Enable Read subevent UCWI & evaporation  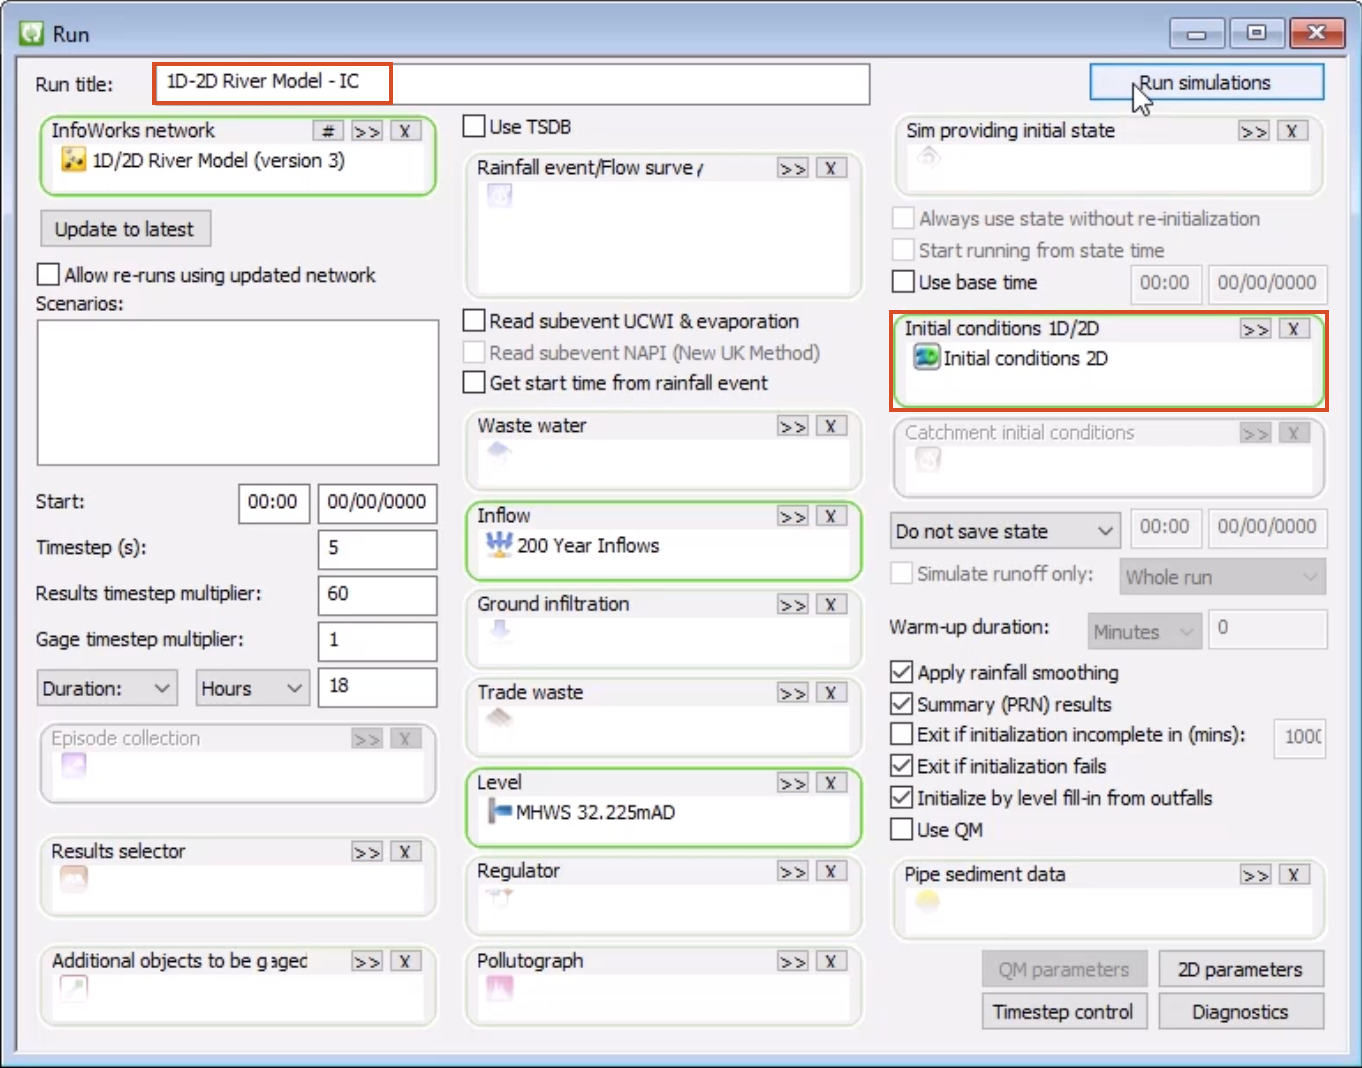point(474,320)
